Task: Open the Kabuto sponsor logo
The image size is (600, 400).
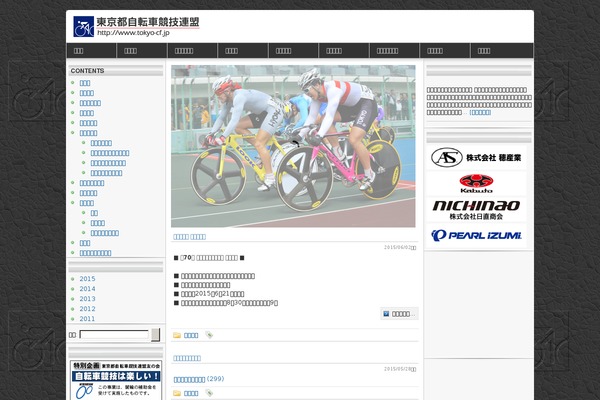Action: coord(476,183)
